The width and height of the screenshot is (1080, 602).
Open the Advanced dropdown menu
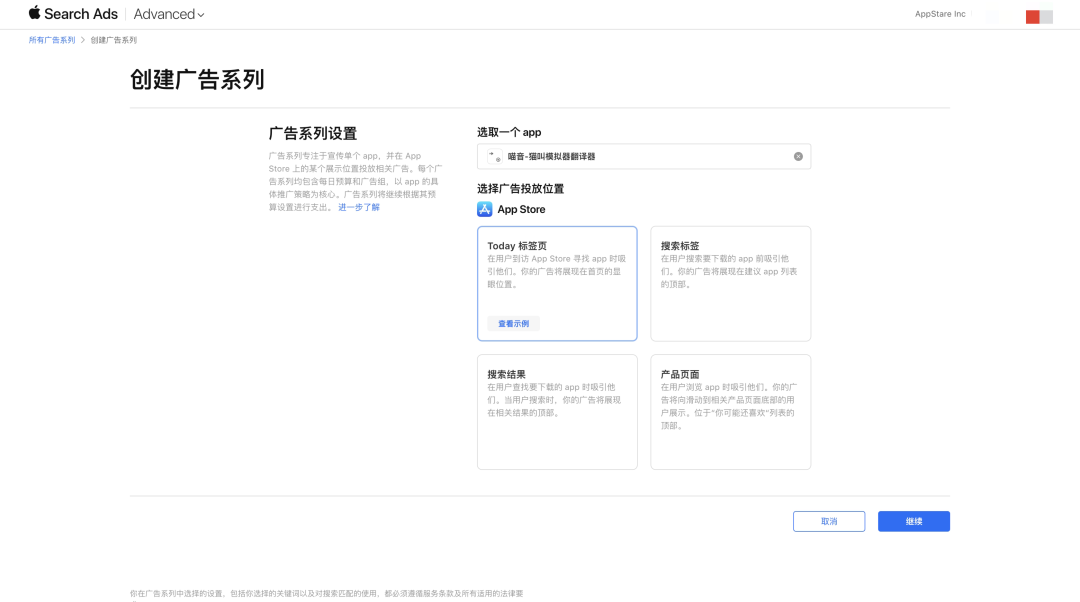click(168, 14)
